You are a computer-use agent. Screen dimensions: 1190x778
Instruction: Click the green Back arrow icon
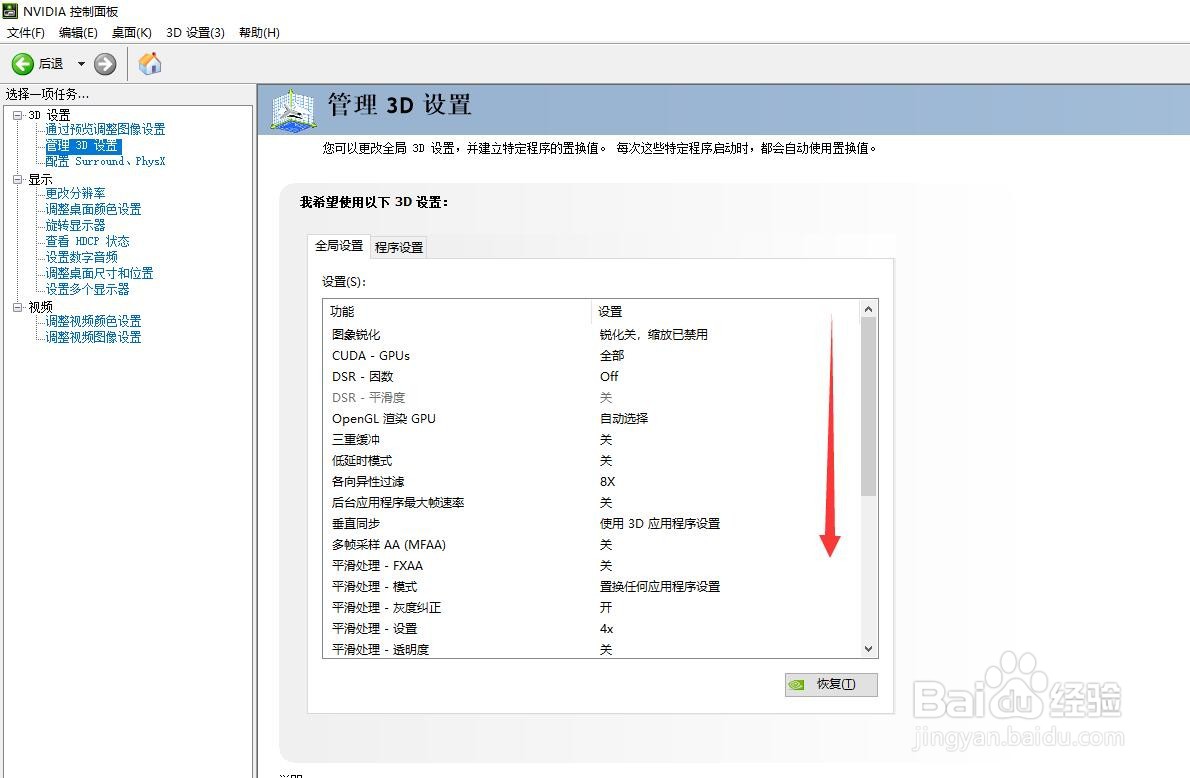pyautogui.click(x=23, y=64)
